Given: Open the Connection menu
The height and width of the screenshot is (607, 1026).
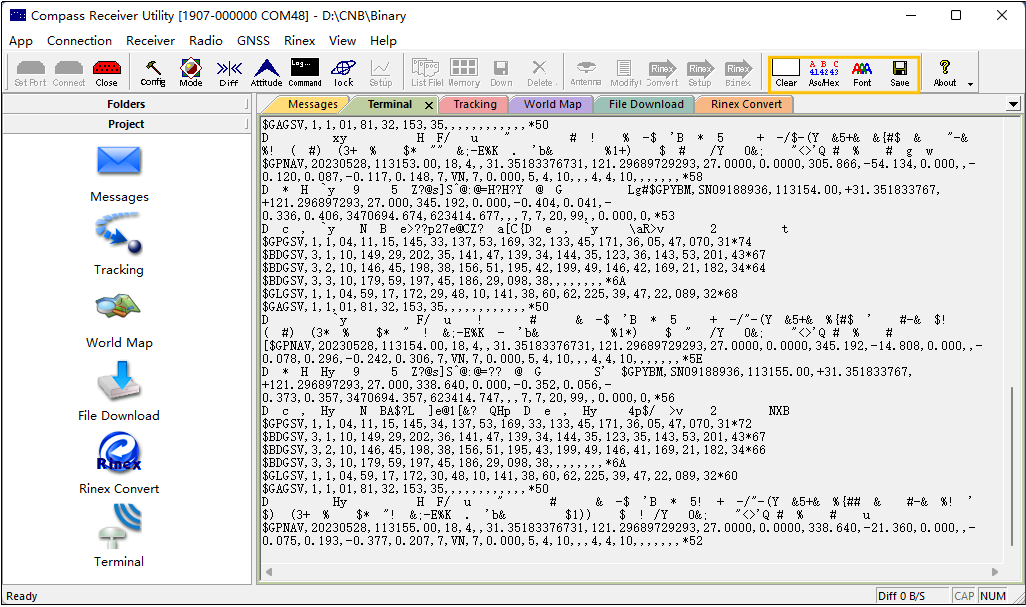Looking at the screenshot, I should (x=79, y=41).
